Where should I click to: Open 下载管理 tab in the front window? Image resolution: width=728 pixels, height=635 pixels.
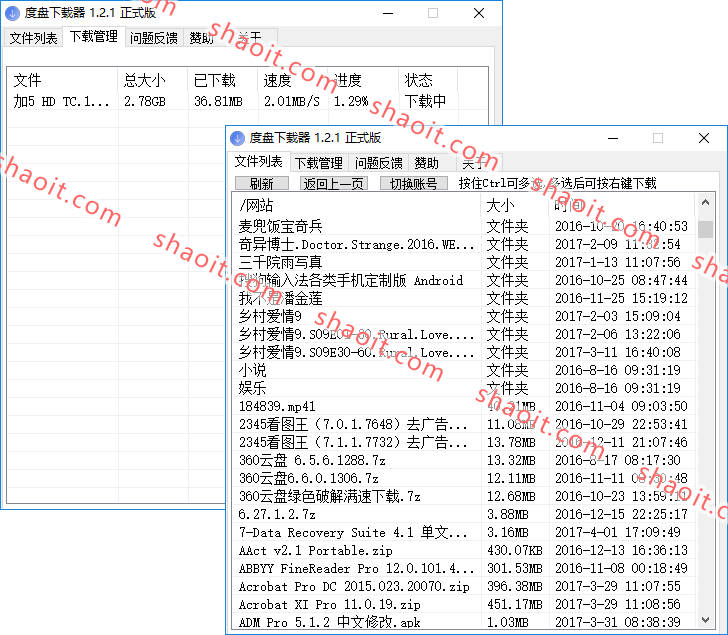[x=319, y=163]
